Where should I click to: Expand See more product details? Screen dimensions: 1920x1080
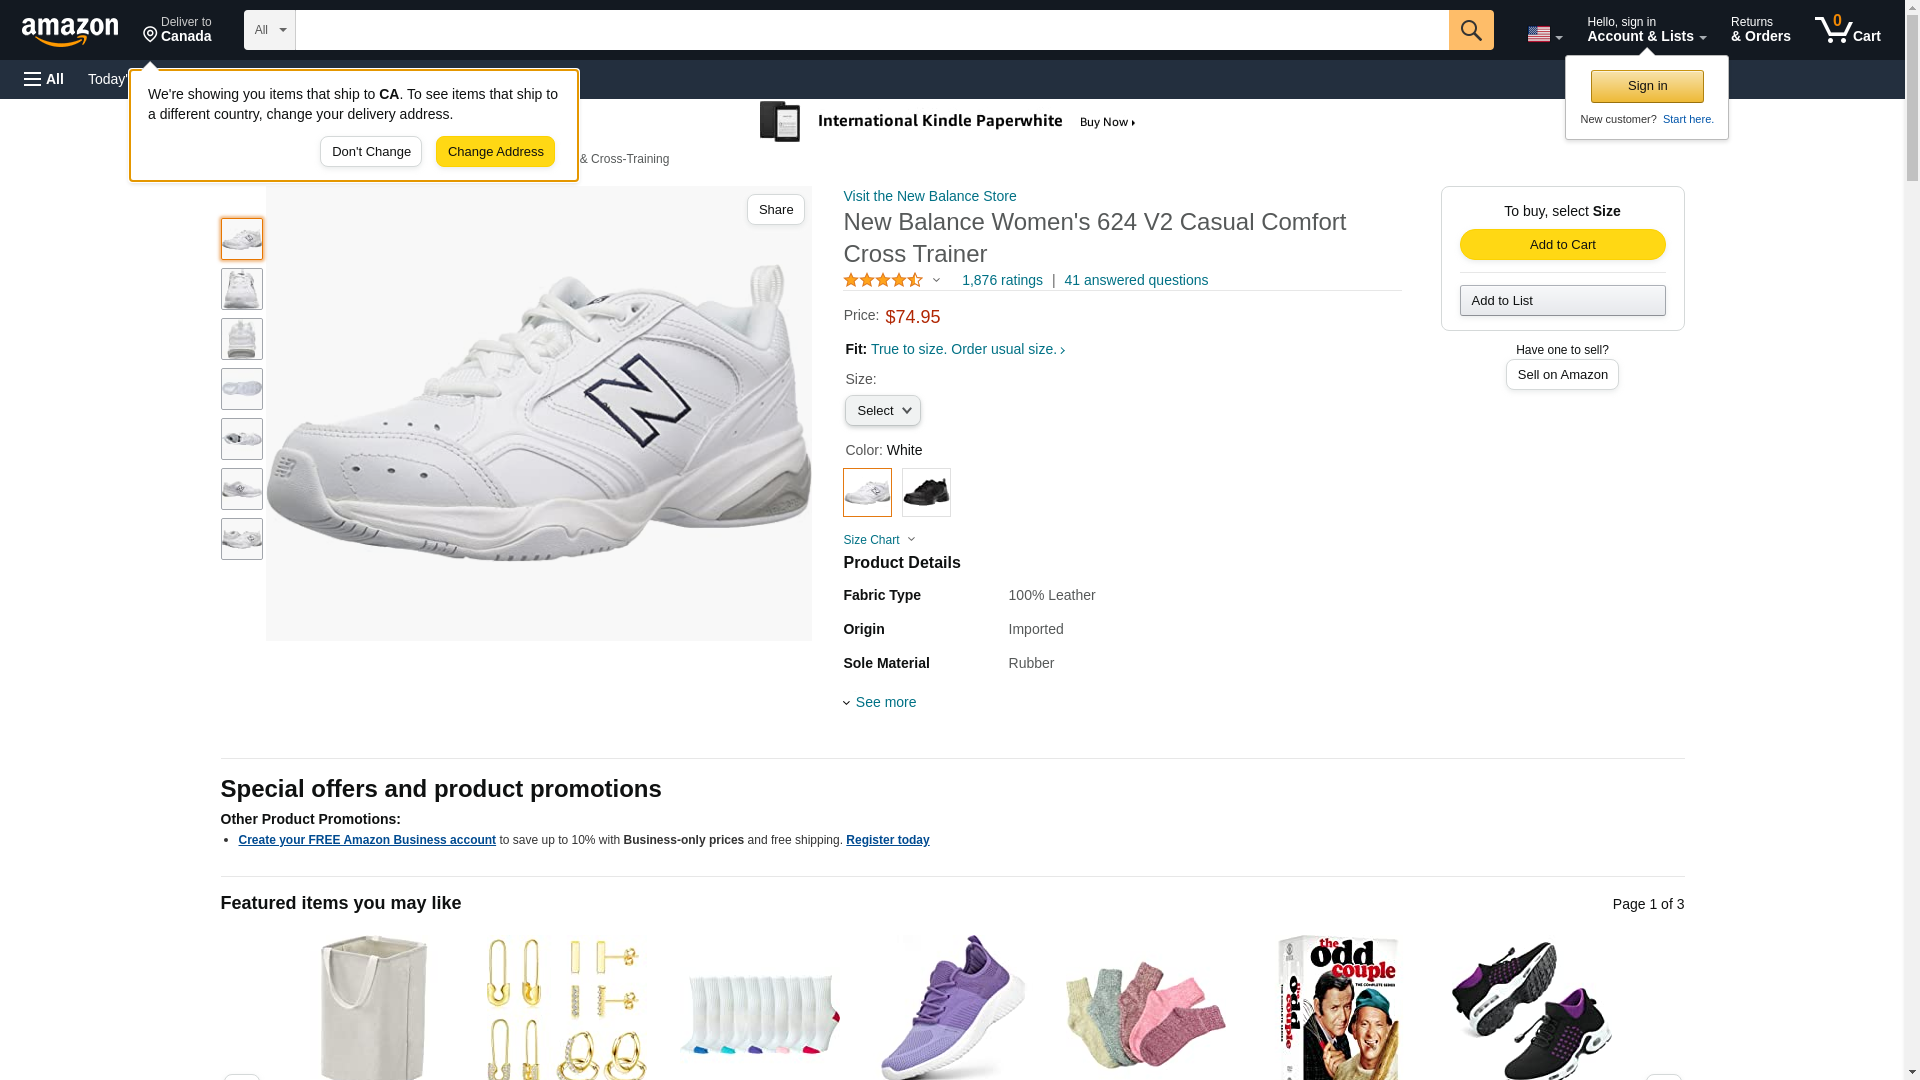tap(884, 702)
